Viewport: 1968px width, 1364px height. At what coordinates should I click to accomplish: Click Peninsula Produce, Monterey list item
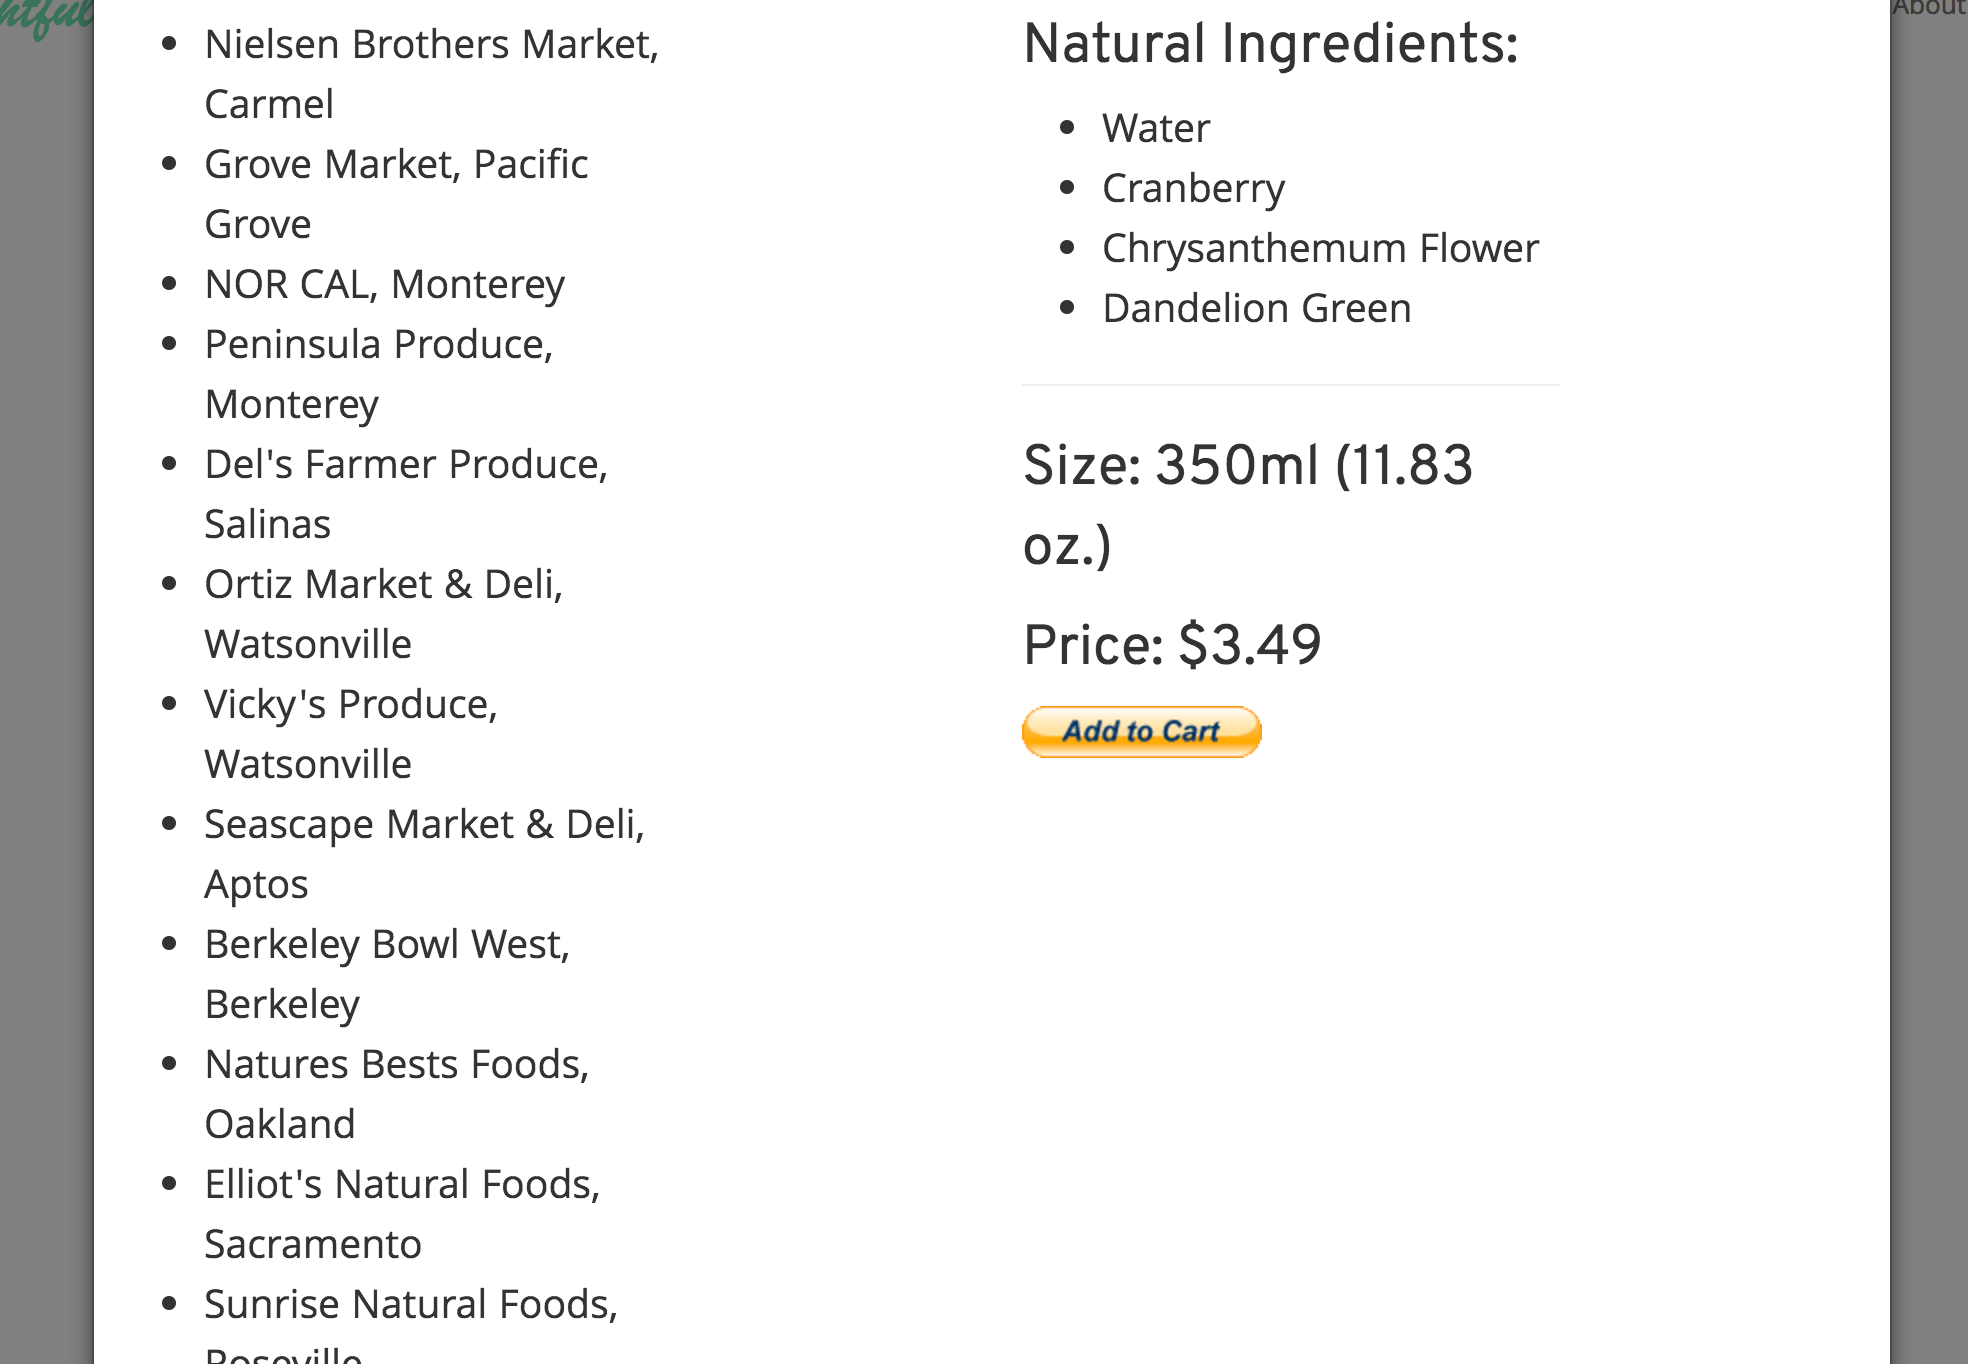click(379, 374)
